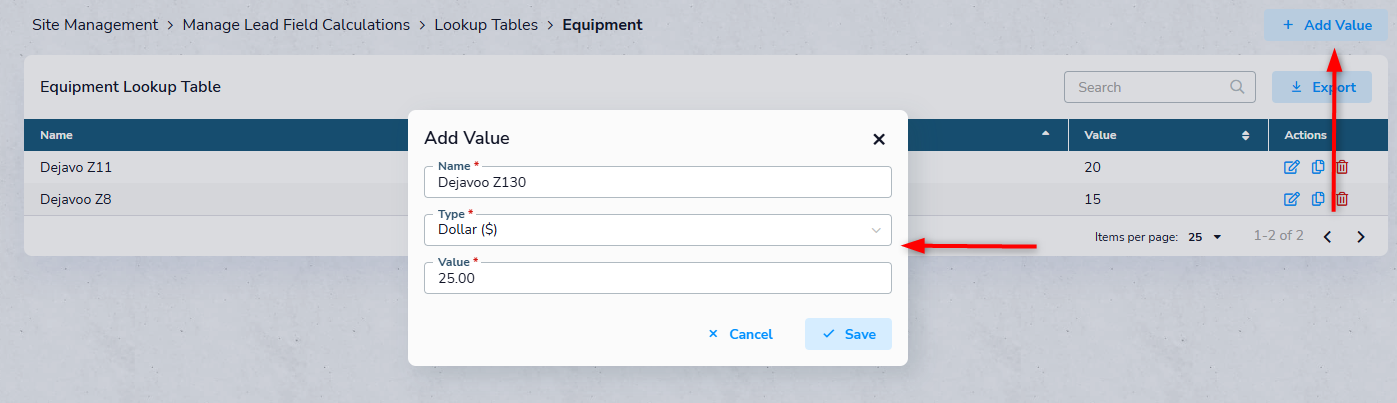Image resolution: width=1397 pixels, height=403 pixels.
Task: Select the Dejavoo Z8 name cell
Action: 76,199
